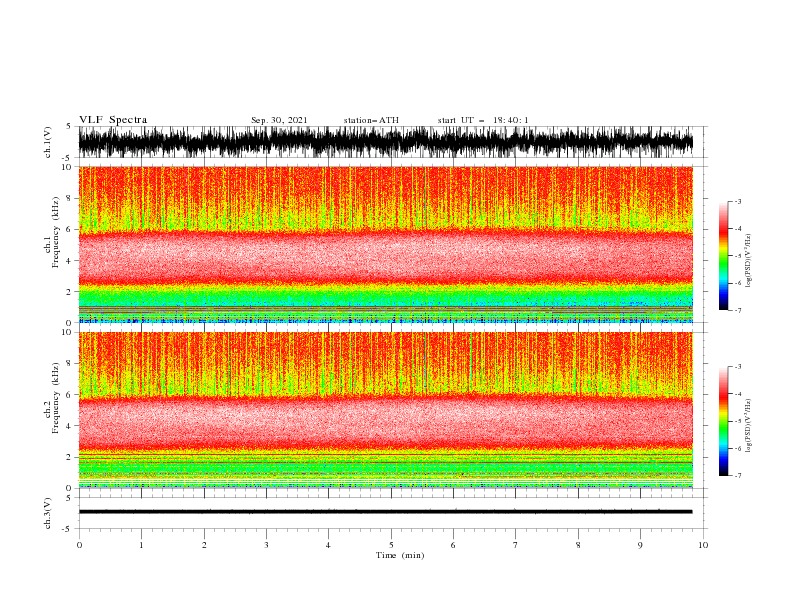Select ch.2 color bar "log(PSD)(V²/Hz)" label
The width and height of the screenshot is (792, 612).
coord(748,425)
